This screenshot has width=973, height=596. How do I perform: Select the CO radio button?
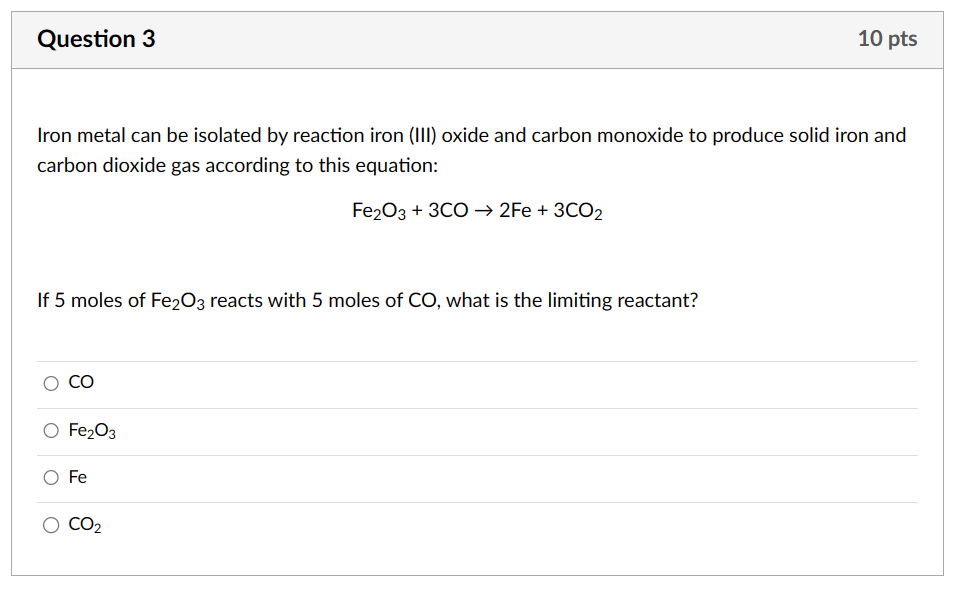pos(51,383)
